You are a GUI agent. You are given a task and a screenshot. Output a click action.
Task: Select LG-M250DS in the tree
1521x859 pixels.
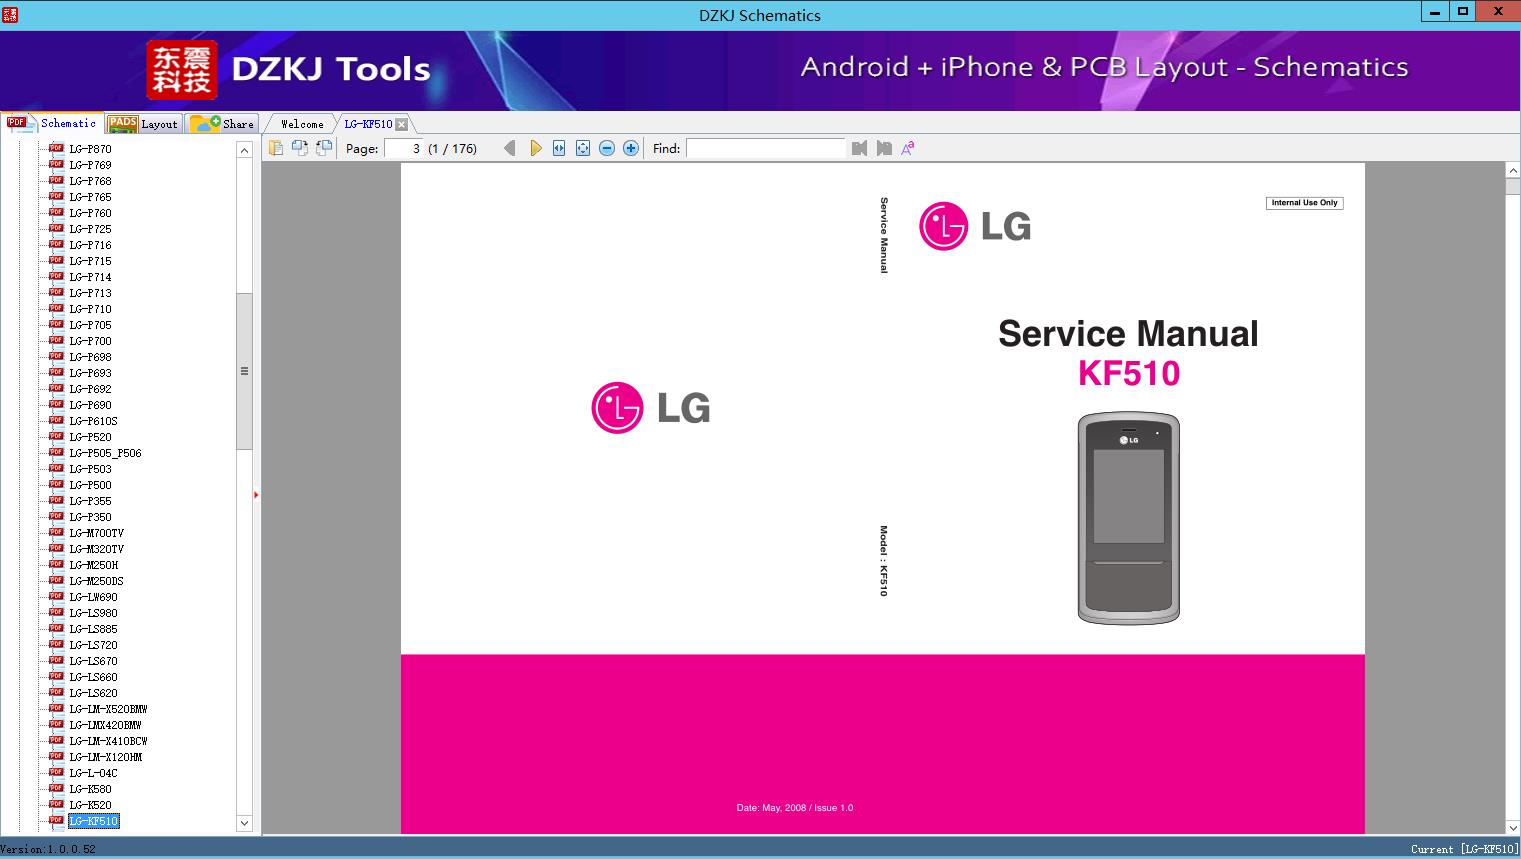pos(96,581)
